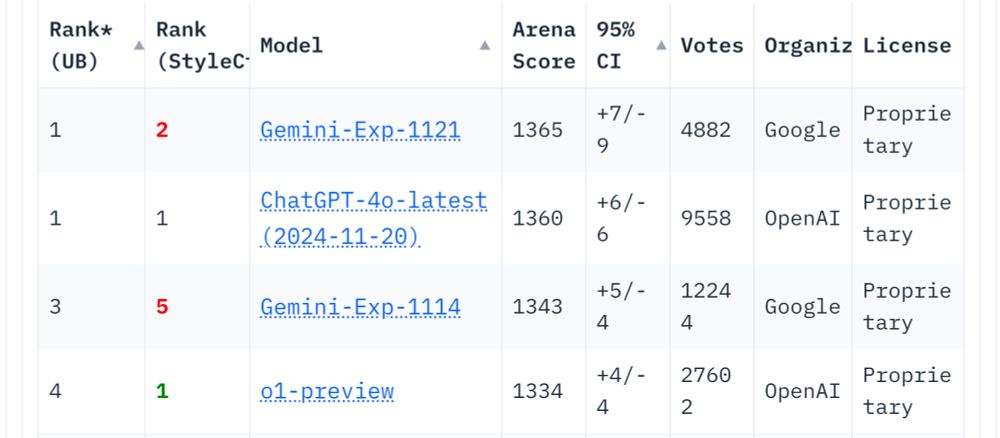Follow the Gemini-Exp-1114 model link
Image resolution: width=1000 pixels, height=438 pixels.
point(360,307)
